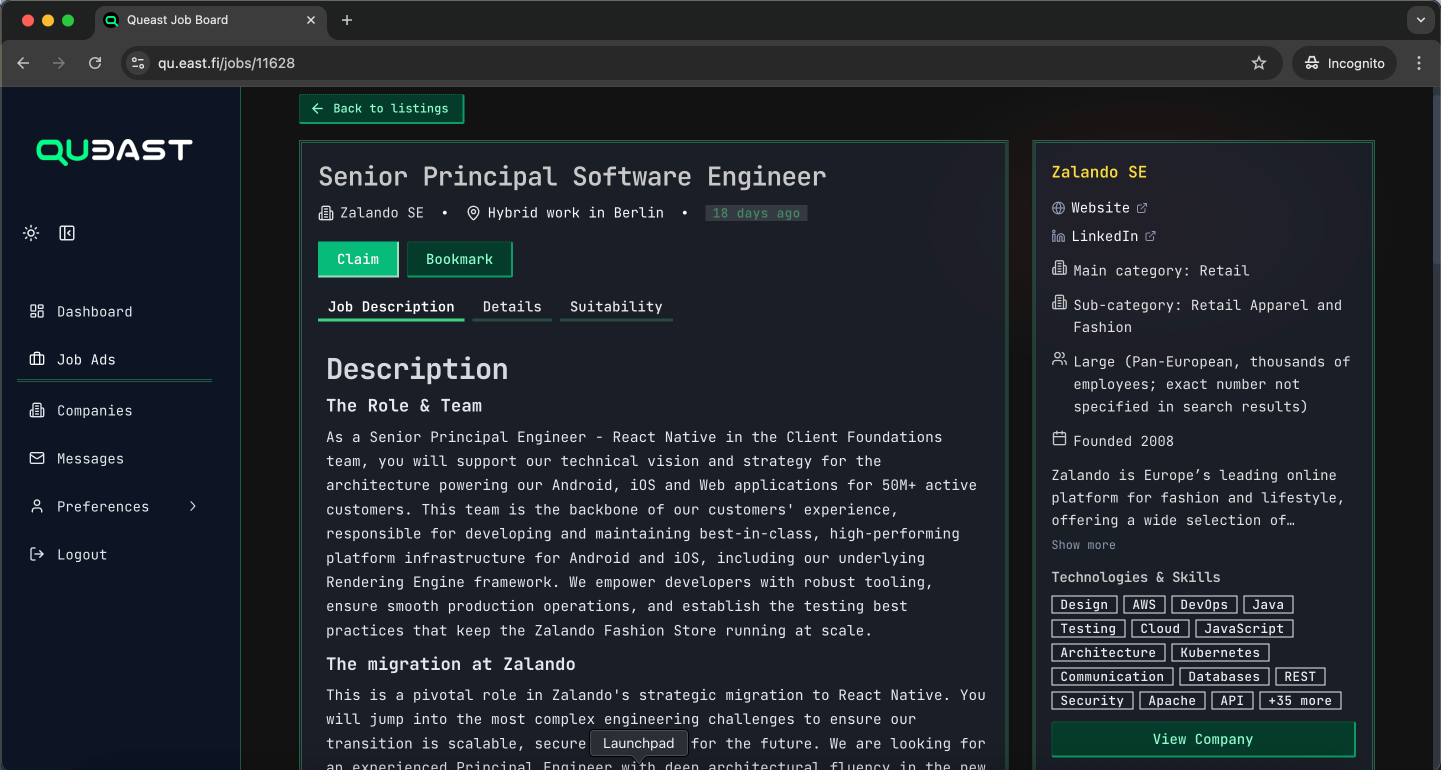Toggle the light/dark theme sun icon
The width and height of the screenshot is (1441, 770).
30,232
